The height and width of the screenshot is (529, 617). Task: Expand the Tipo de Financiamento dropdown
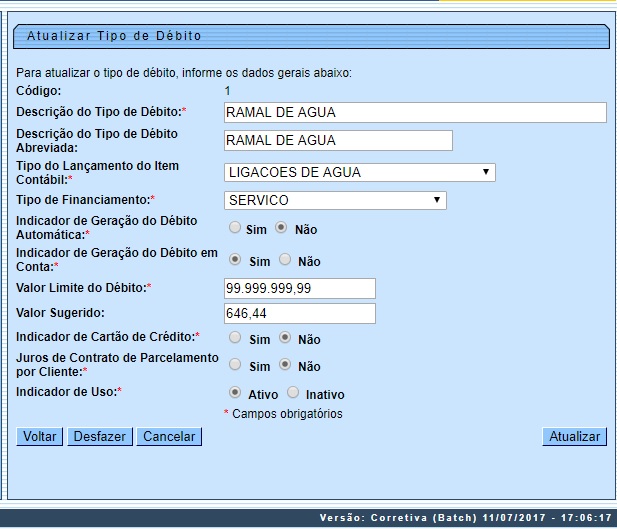click(x=335, y=200)
